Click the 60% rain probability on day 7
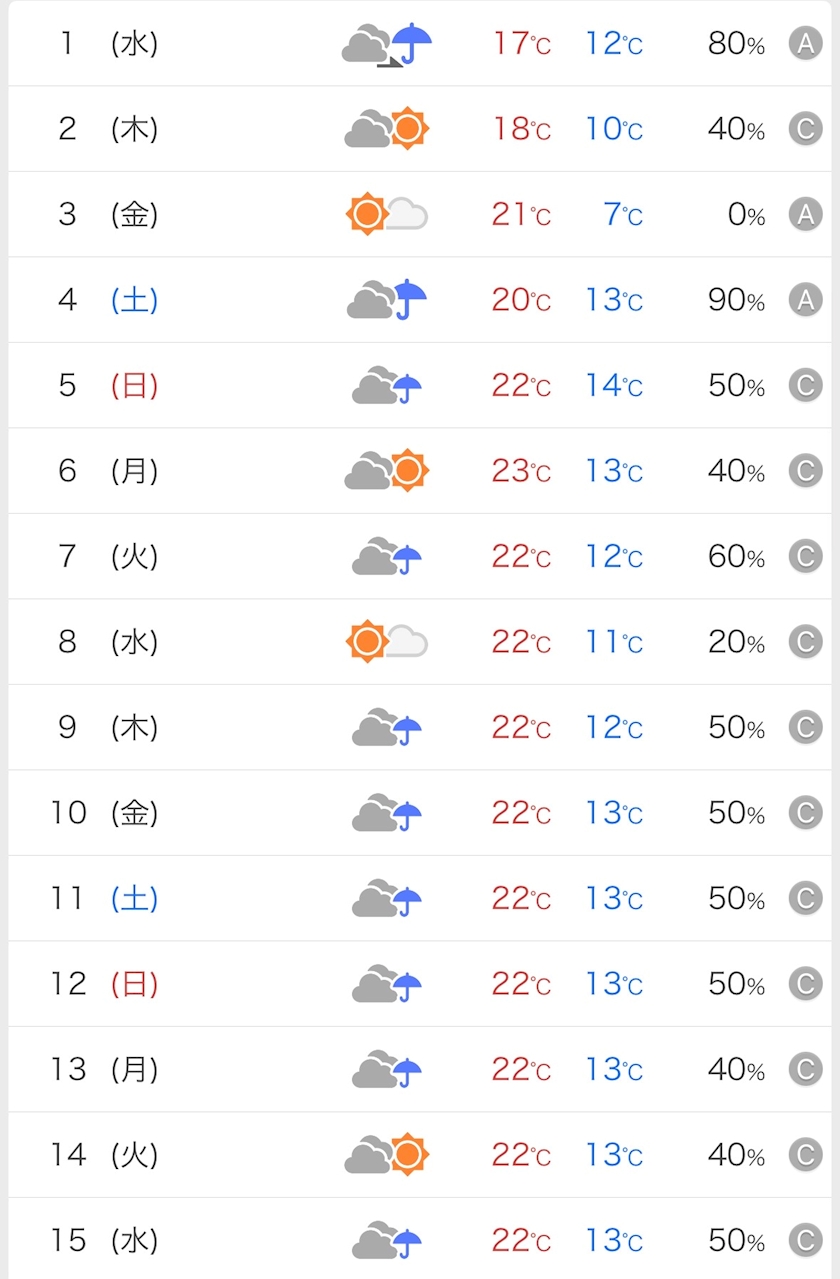840x1279 pixels. (x=736, y=557)
